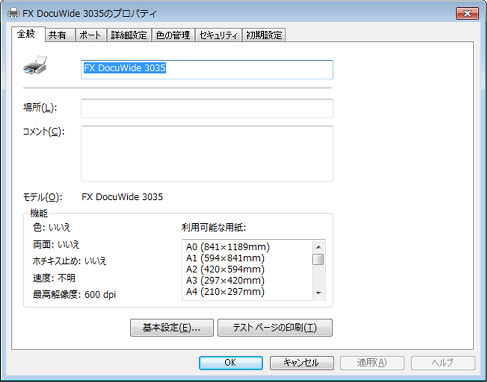Click the large printer icon beside name field

tap(35, 65)
